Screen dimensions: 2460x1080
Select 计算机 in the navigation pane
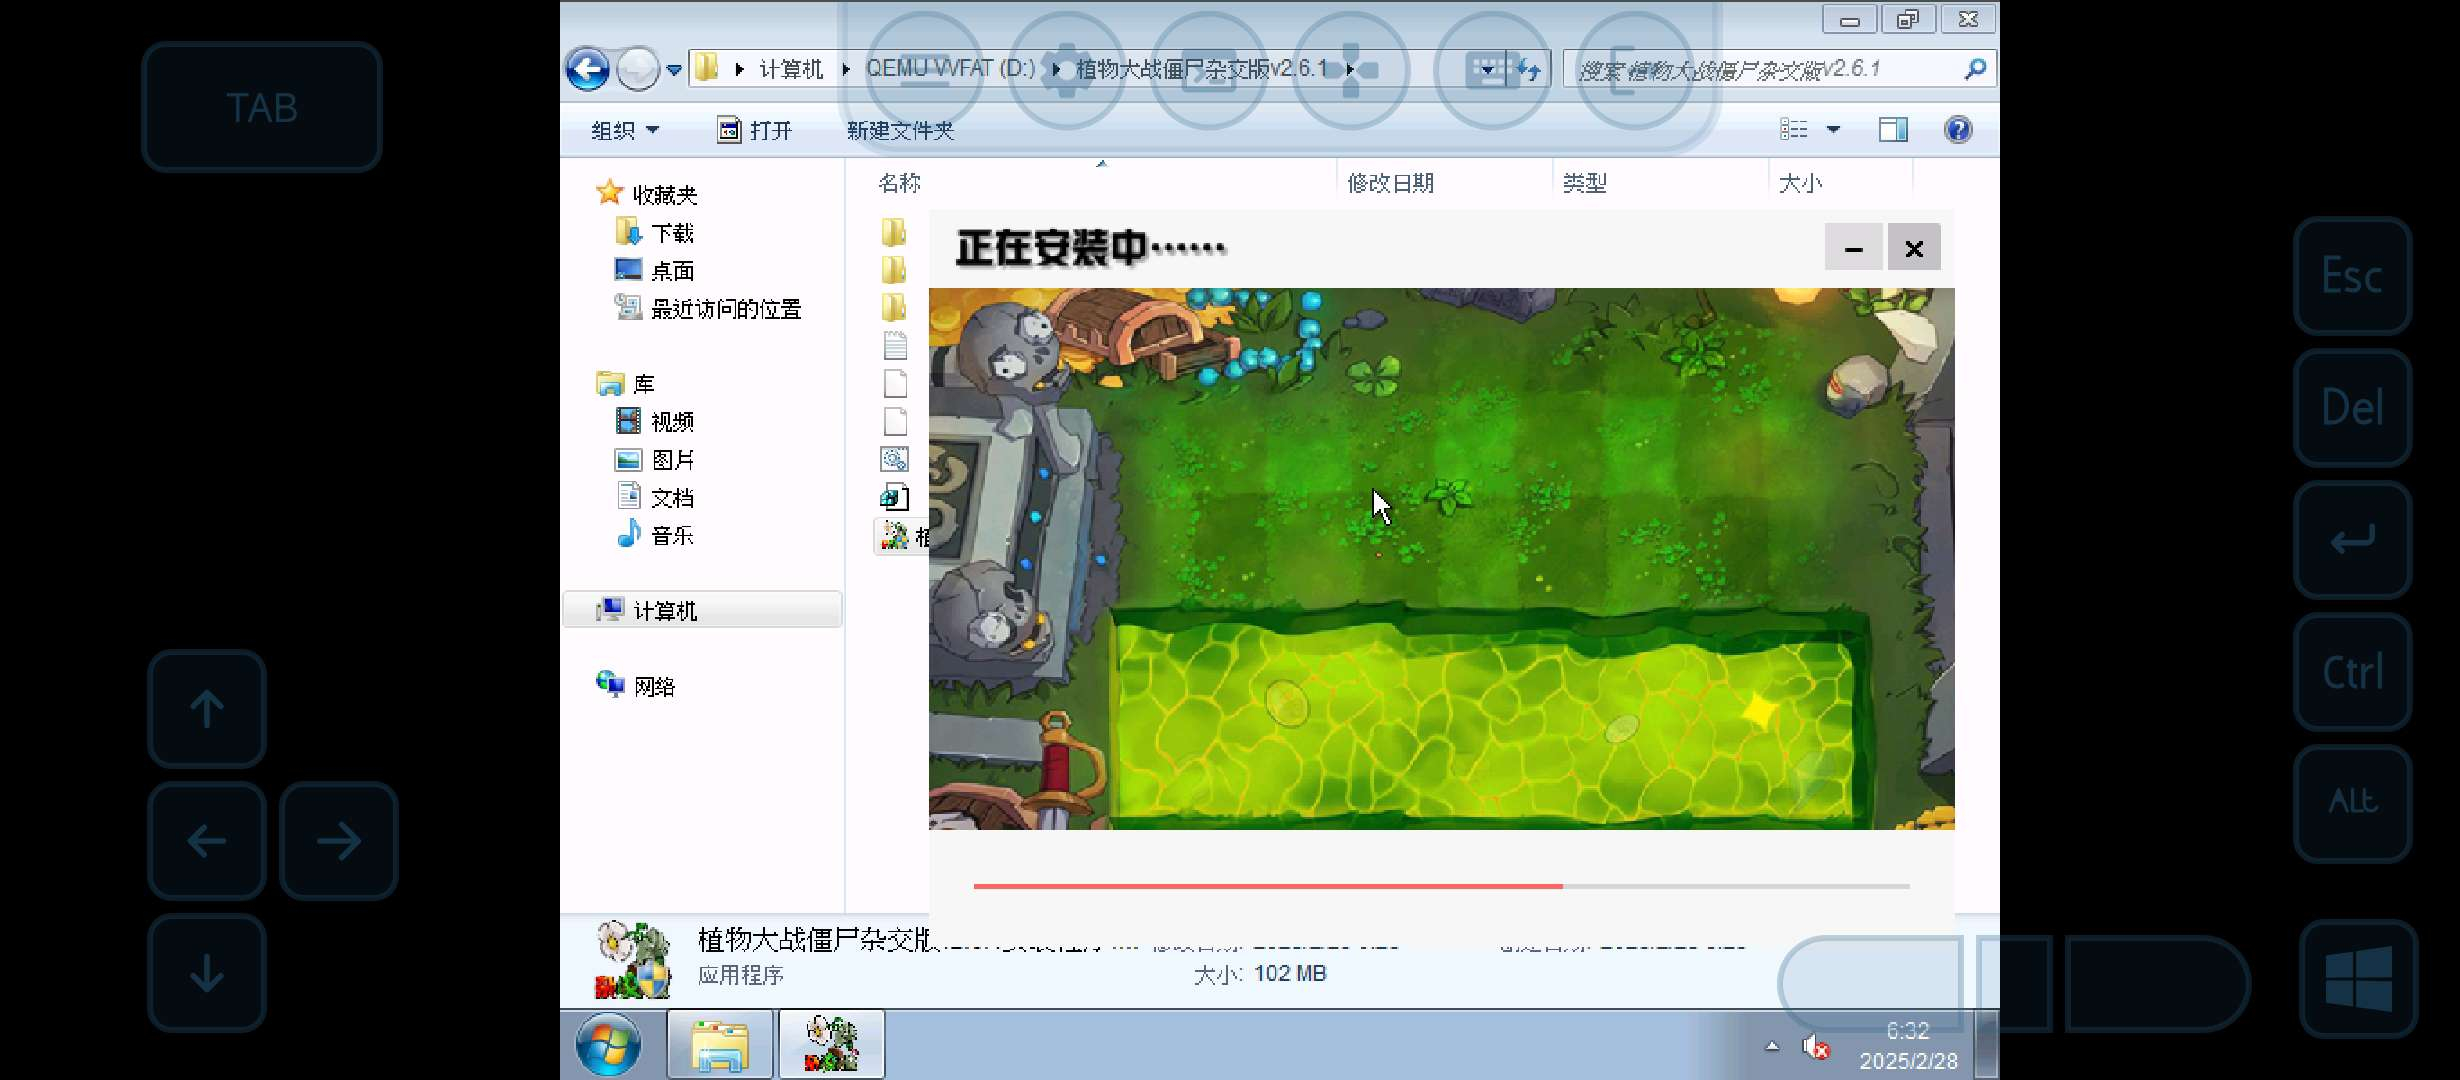664,610
